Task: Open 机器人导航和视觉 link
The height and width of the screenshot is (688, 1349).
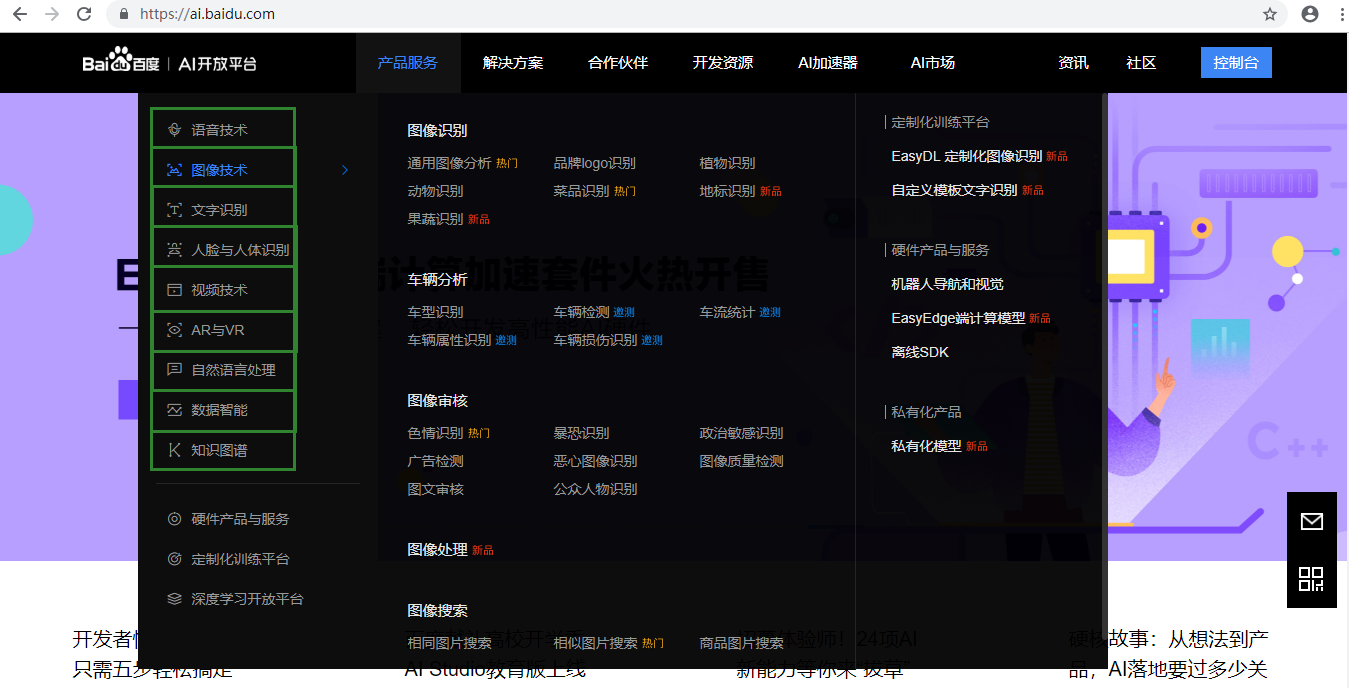Action: [947, 284]
